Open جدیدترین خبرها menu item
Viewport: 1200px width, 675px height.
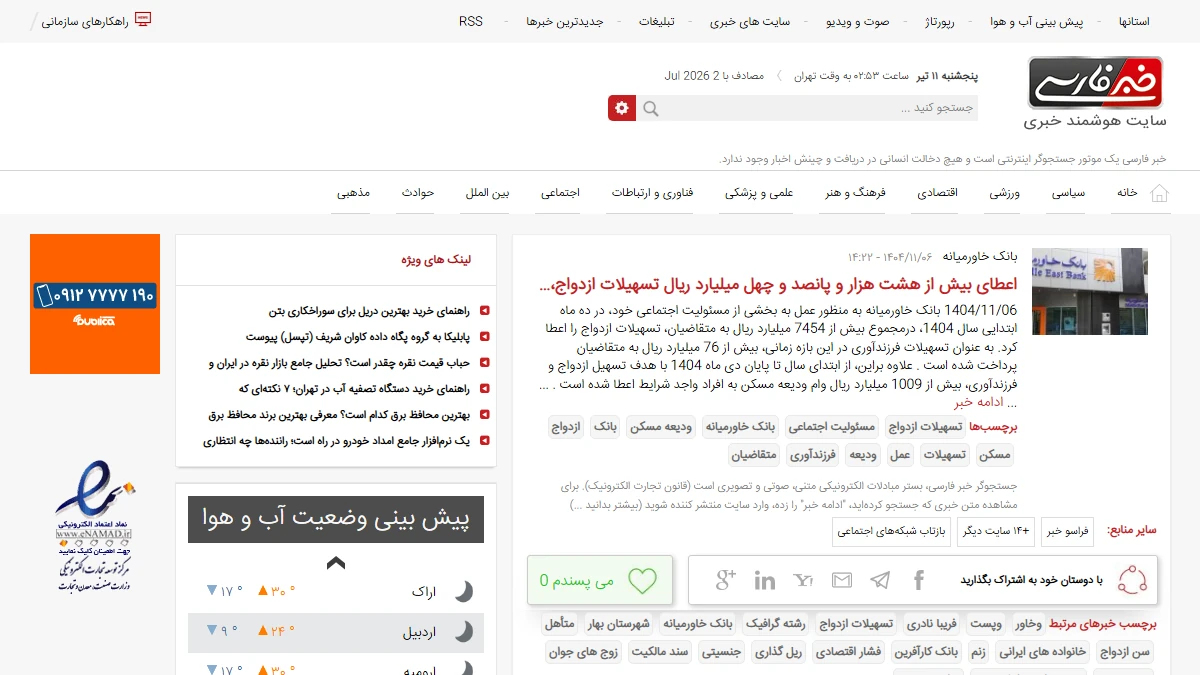click(565, 21)
